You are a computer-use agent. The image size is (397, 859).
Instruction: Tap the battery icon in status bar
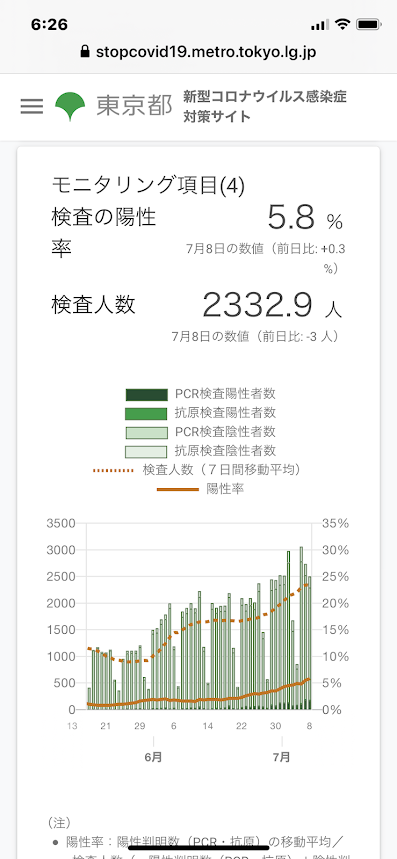(x=369, y=25)
